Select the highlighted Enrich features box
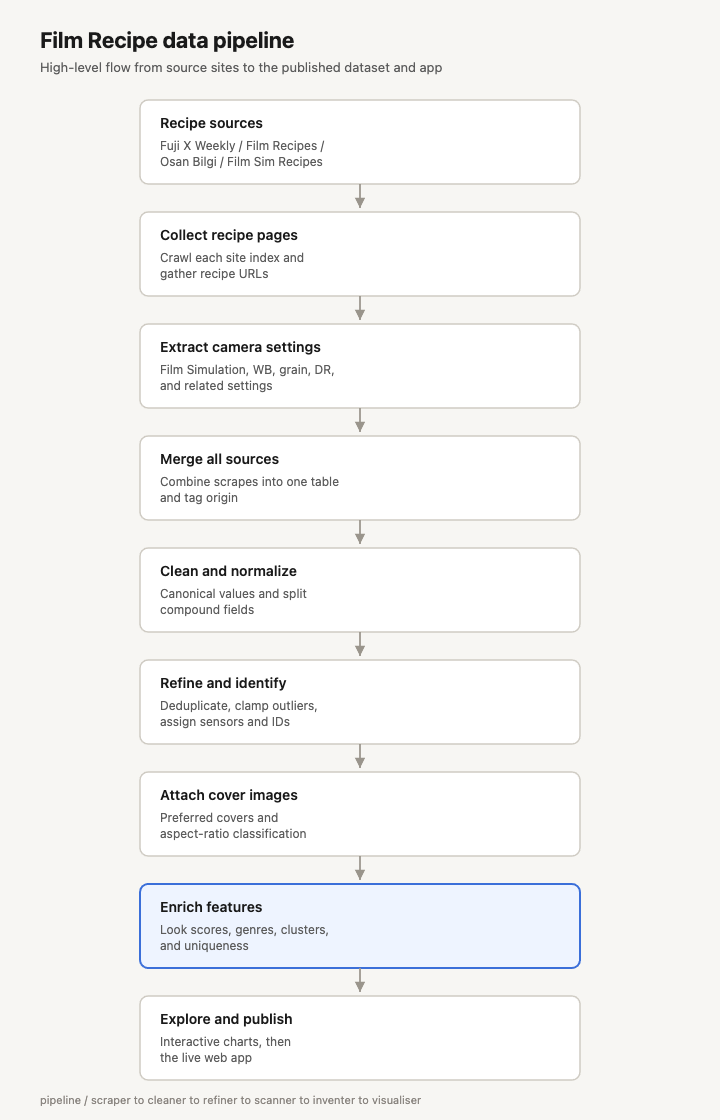This screenshot has width=720, height=1120. tap(360, 926)
